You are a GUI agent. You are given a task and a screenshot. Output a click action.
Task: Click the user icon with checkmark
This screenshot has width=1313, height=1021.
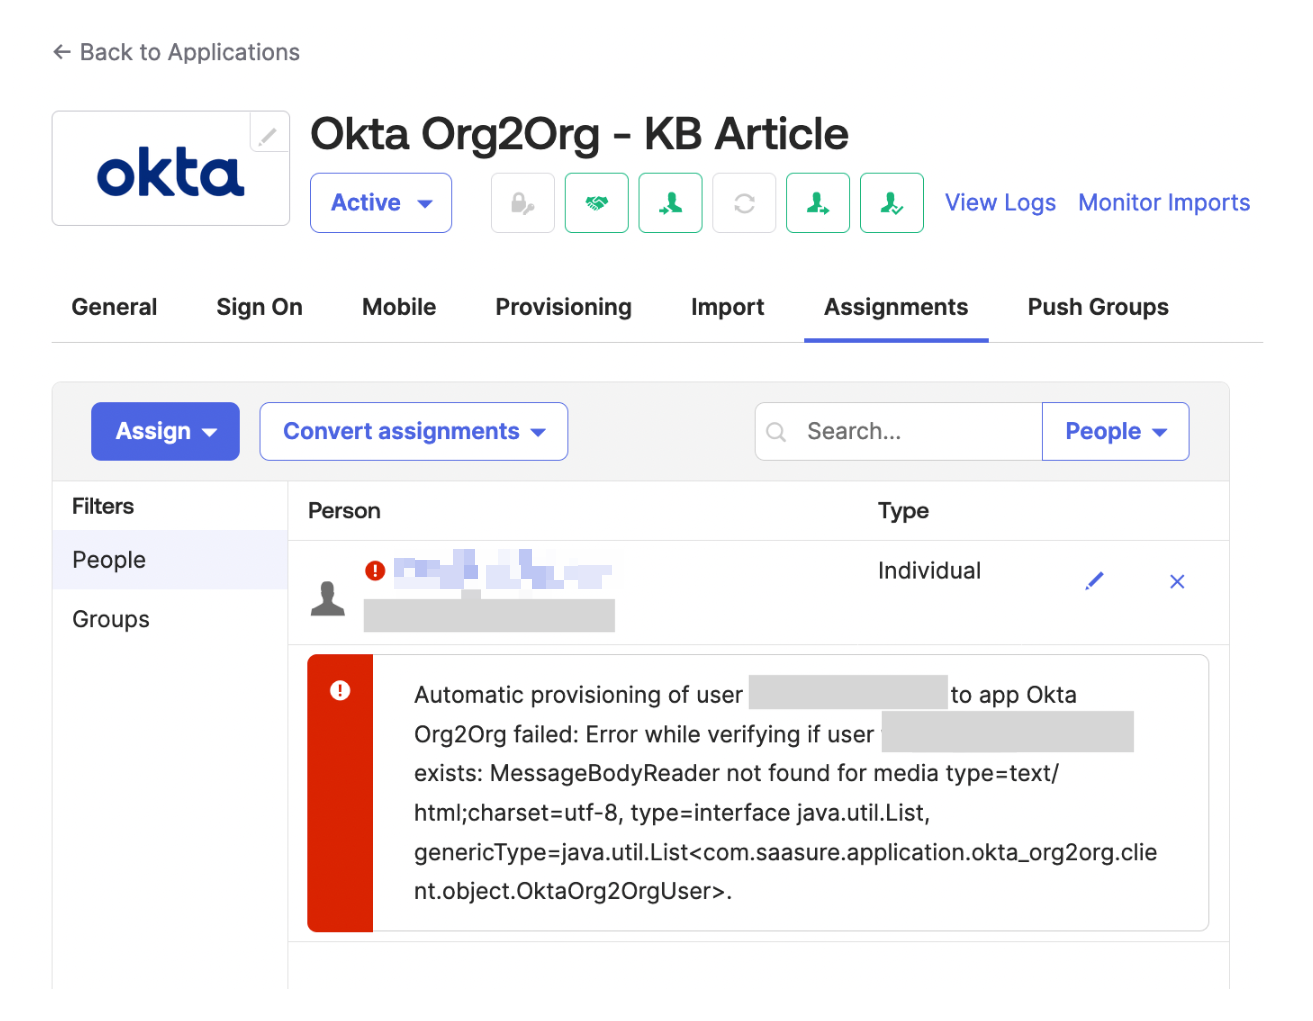[892, 203]
